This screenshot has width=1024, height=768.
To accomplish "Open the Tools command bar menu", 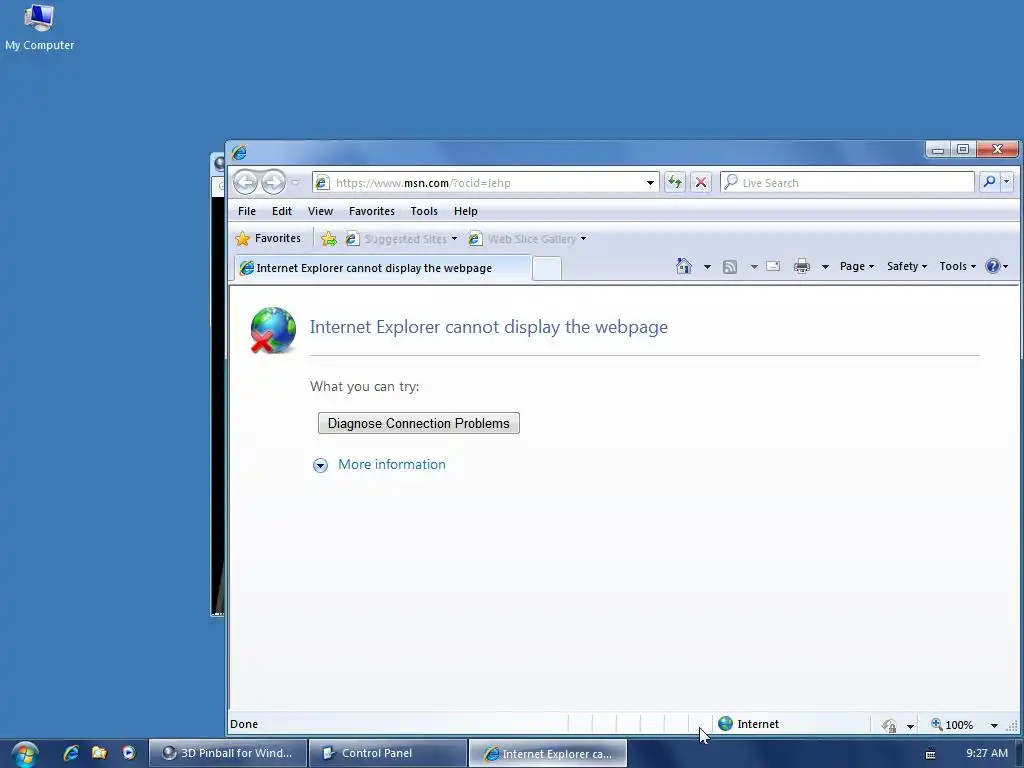I will (x=957, y=266).
